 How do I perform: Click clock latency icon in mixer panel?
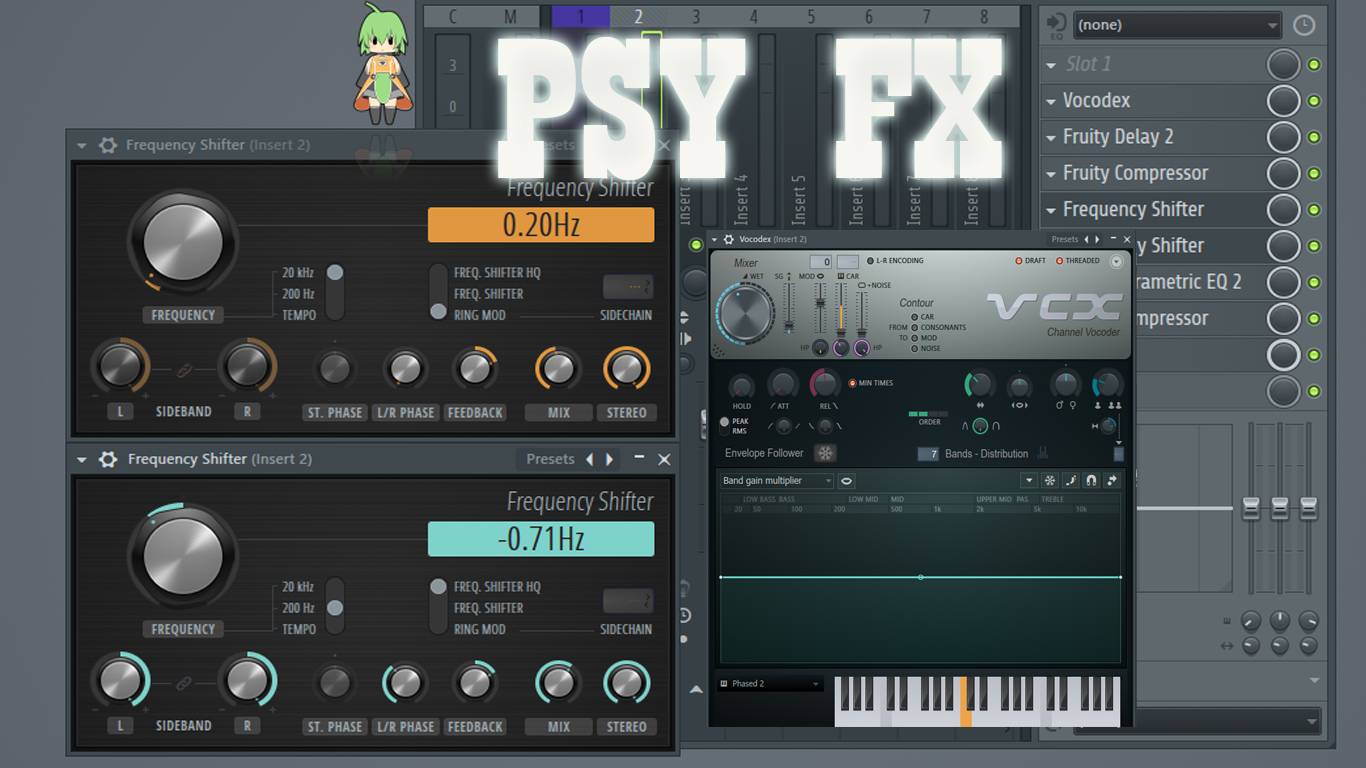(1304, 25)
